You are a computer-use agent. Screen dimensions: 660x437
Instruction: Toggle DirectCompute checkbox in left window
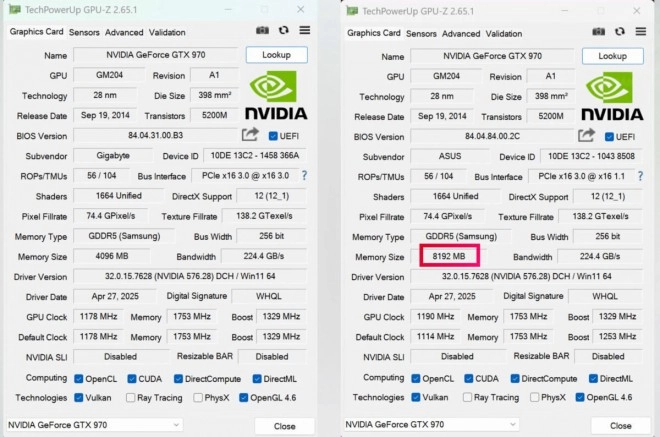(x=178, y=378)
